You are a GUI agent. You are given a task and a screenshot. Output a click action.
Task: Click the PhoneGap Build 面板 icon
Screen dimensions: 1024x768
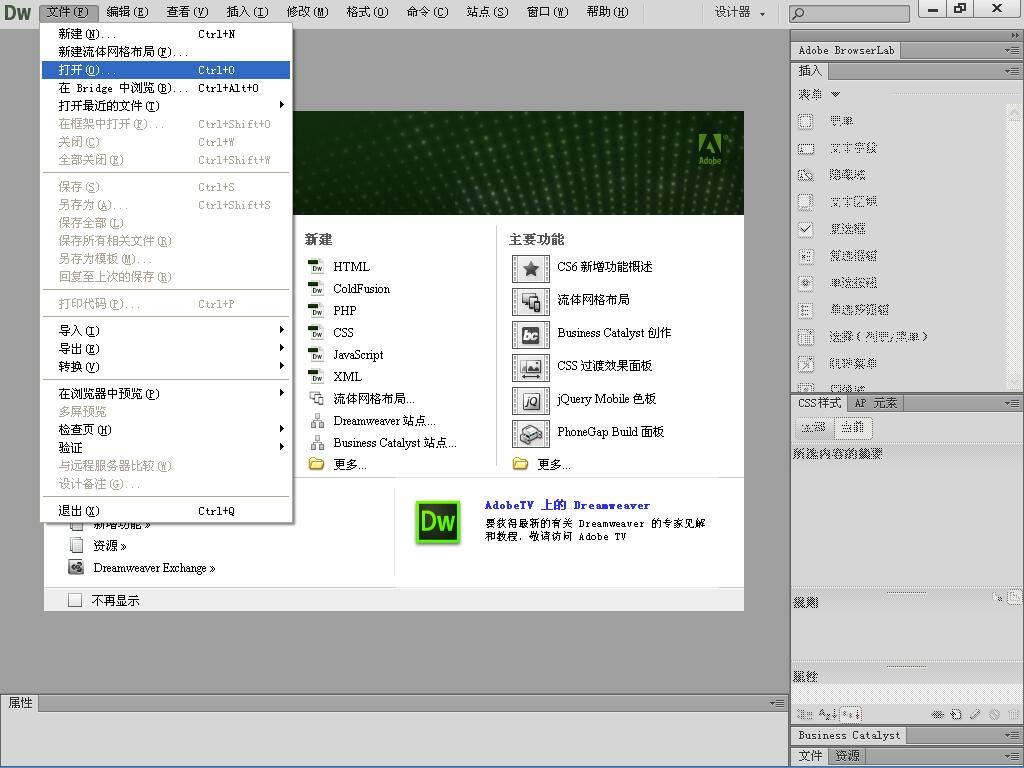tap(530, 433)
